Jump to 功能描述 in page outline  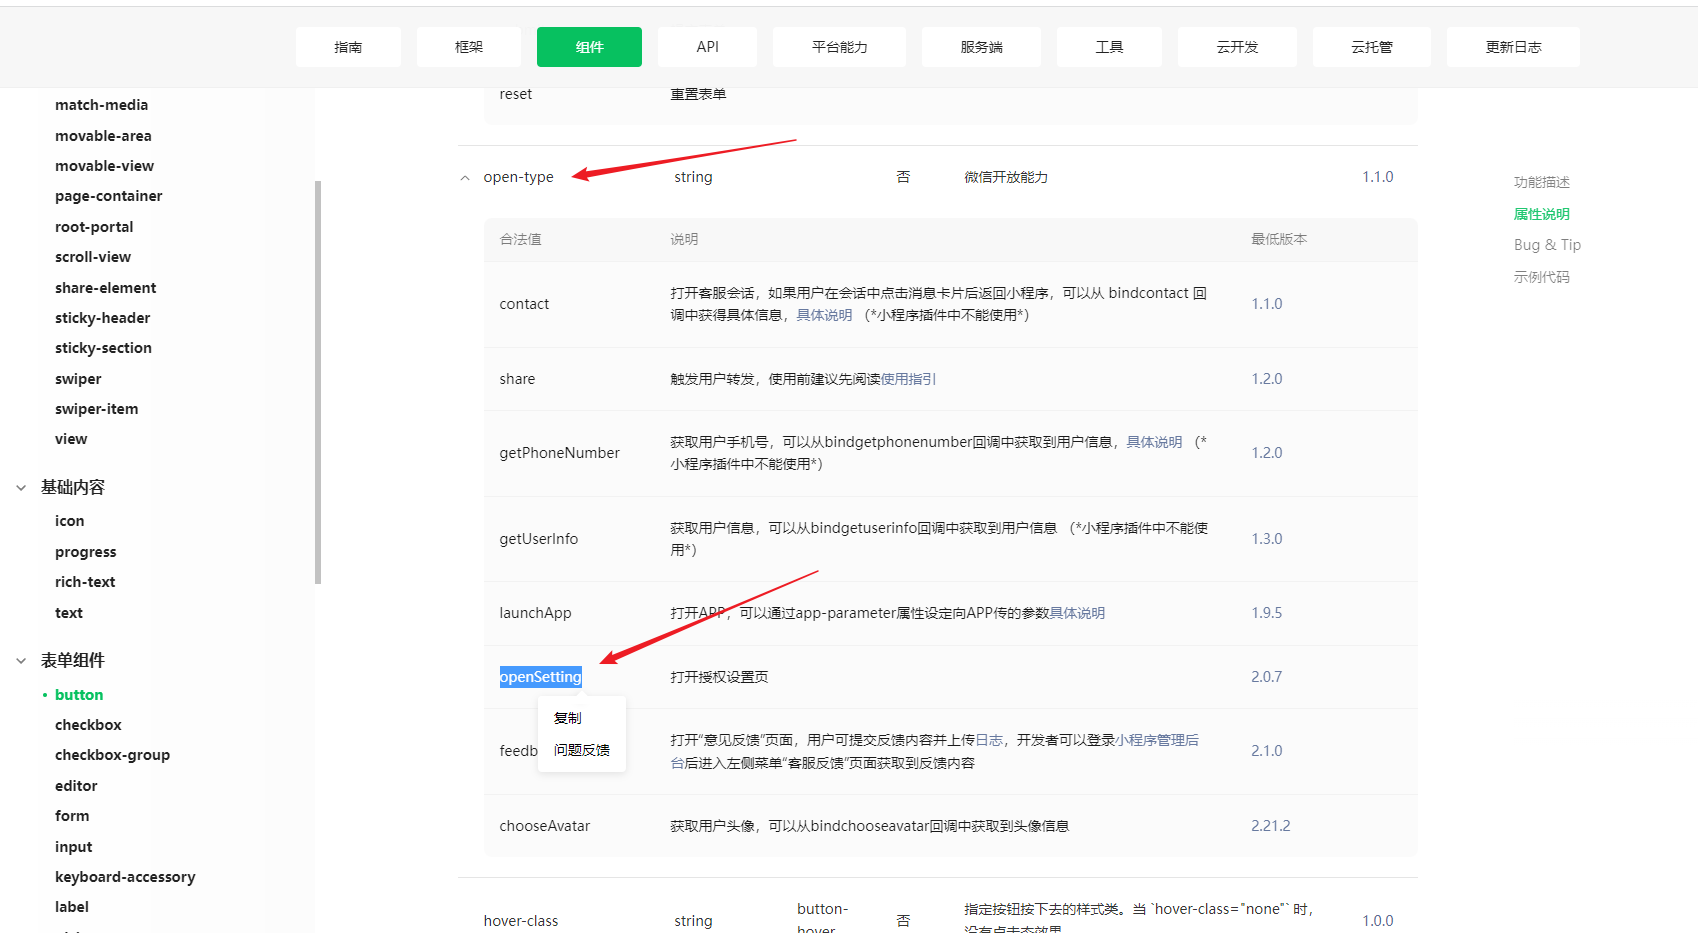pos(1541,182)
